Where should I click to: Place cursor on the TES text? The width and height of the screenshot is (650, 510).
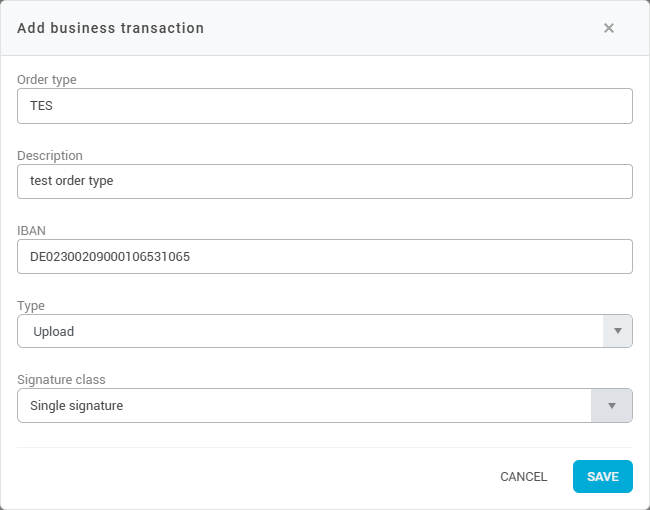coord(41,106)
